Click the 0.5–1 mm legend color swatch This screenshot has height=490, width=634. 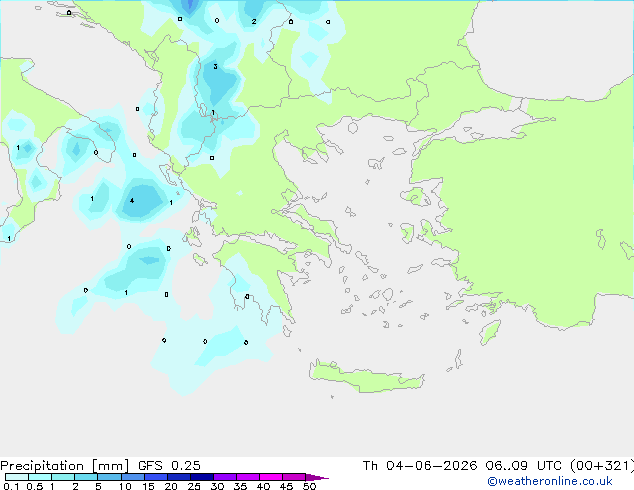click(40, 477)
